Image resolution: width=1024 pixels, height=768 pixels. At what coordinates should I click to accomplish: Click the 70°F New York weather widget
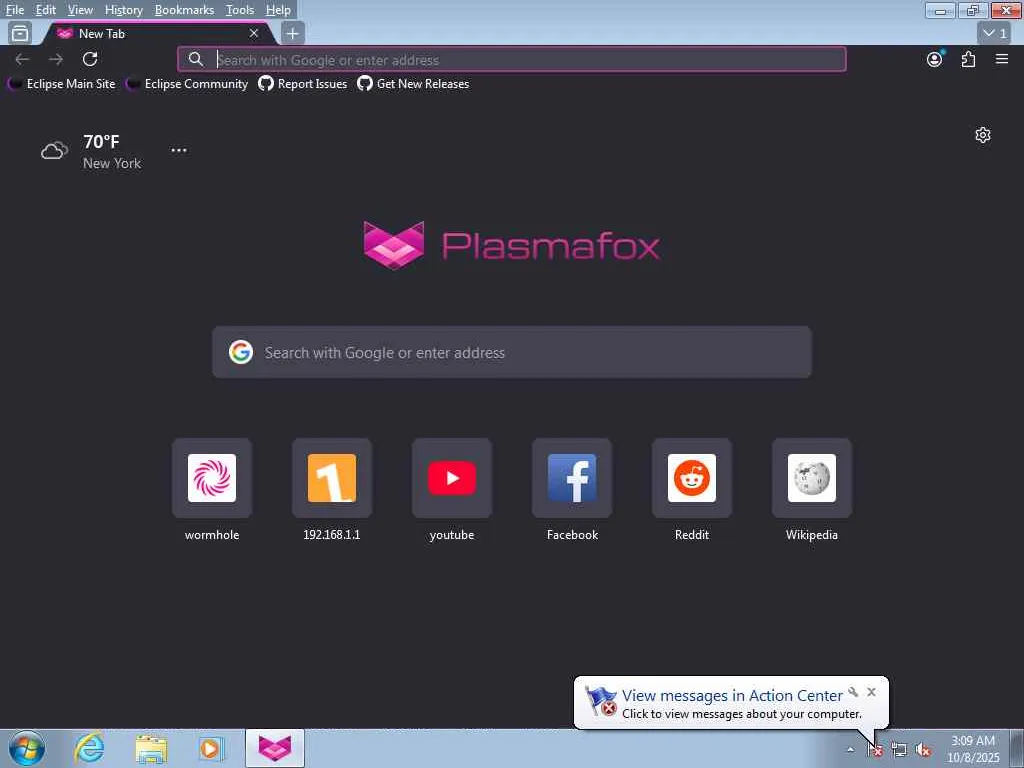tap(91, 152)
